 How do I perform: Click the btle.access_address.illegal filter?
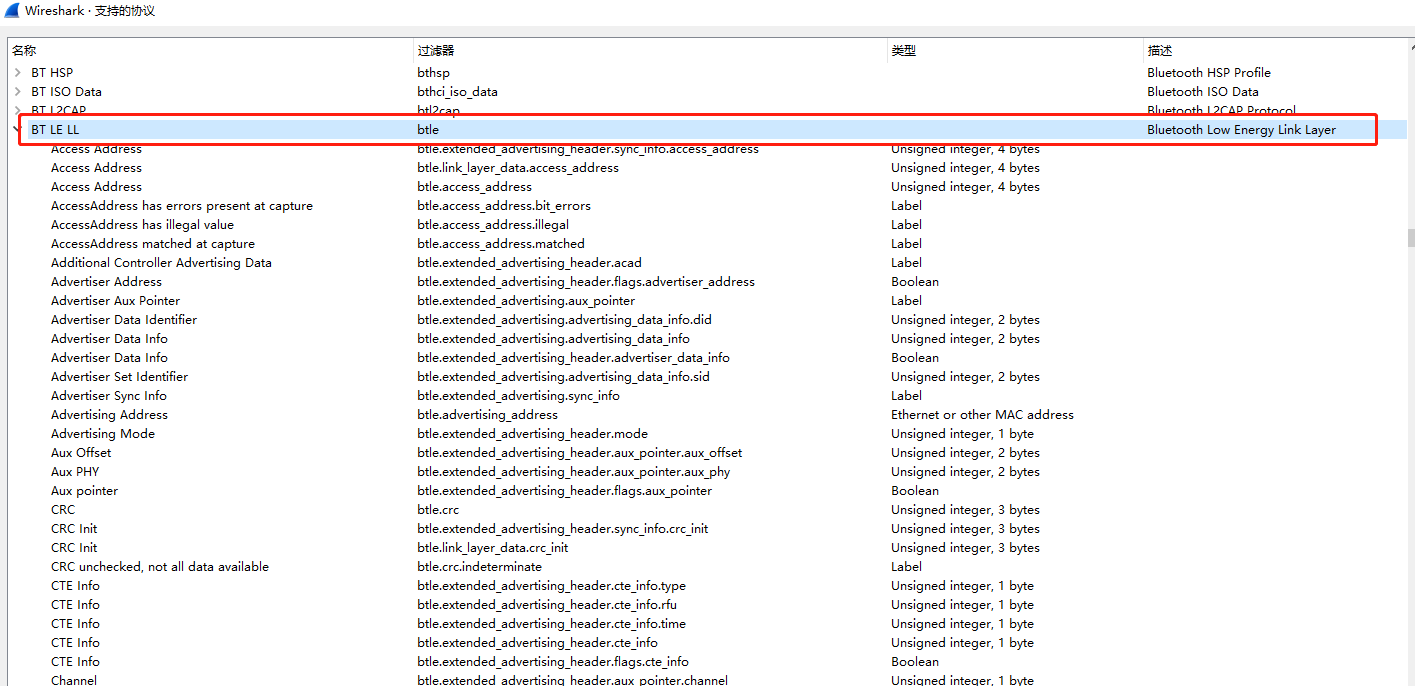(x=493, y=225)
